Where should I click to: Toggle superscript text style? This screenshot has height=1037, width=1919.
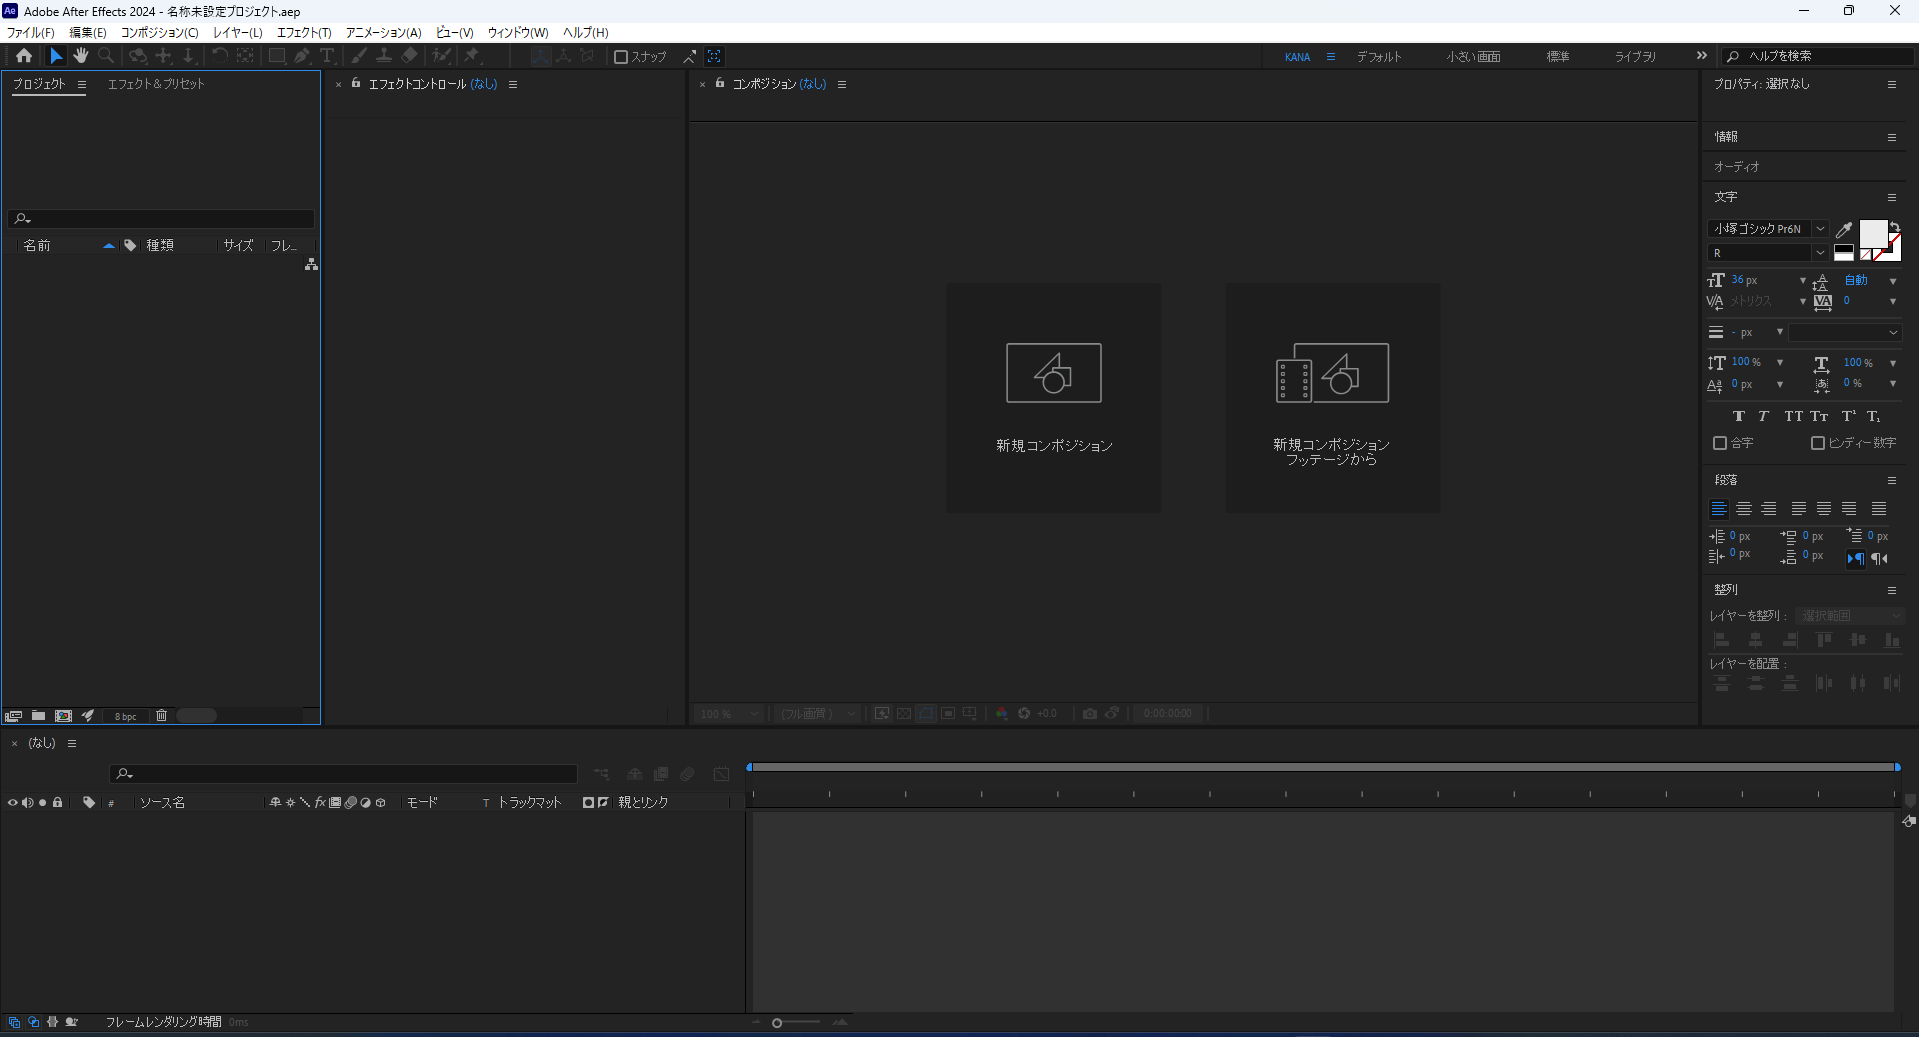click(1848, 416)
